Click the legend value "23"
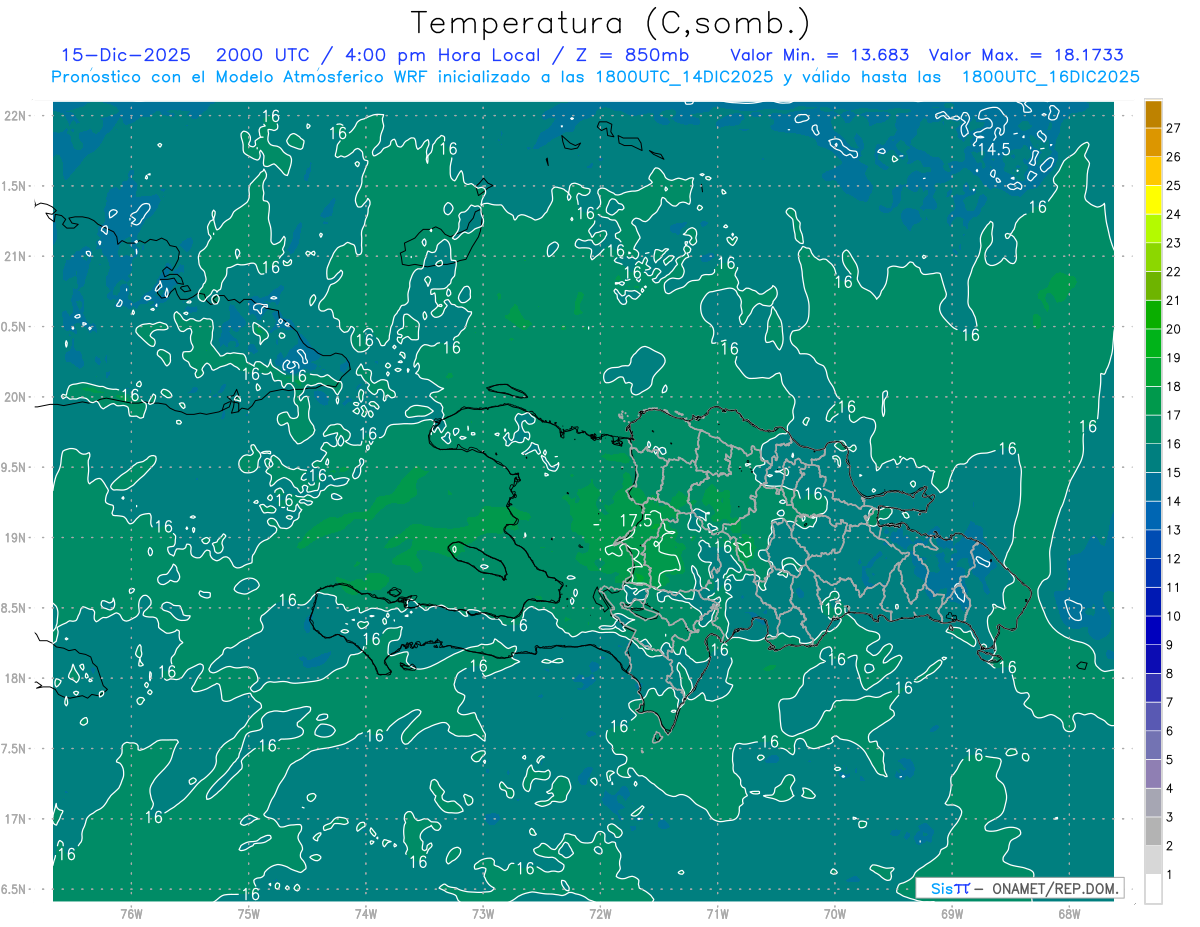The image size is (1200, 927). coord(1174,243)
